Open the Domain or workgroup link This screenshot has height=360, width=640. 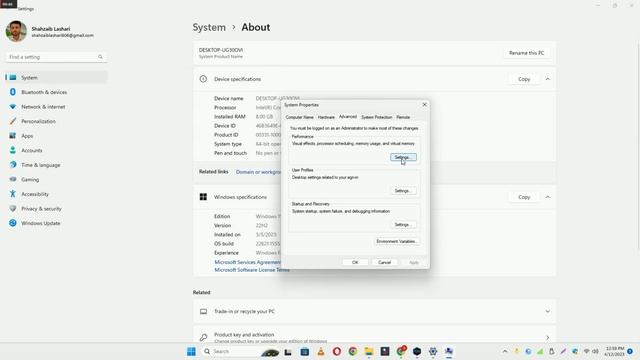tap(258, 172)
